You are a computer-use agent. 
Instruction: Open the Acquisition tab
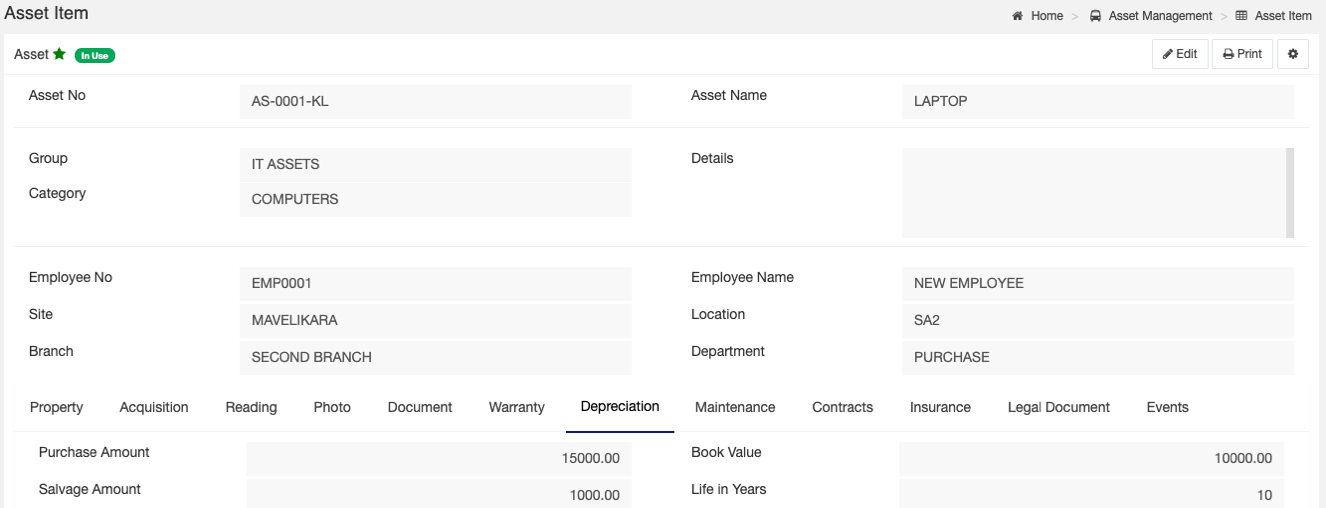pyautogui.click(x=154, y=407)
